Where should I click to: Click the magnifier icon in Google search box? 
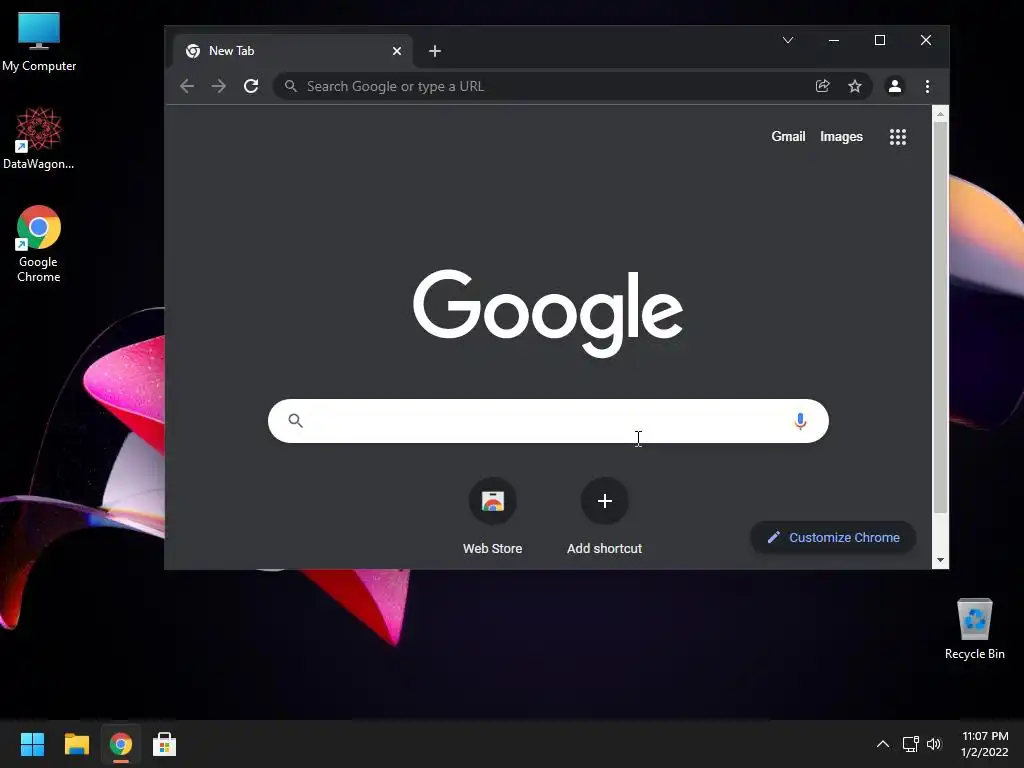pos(295,421)
